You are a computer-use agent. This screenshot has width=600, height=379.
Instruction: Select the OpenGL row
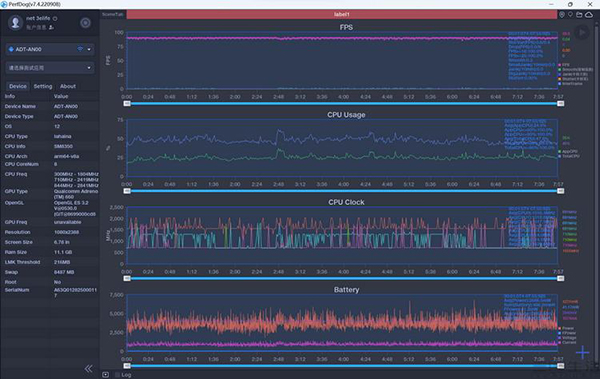click(x=50, y=208)
